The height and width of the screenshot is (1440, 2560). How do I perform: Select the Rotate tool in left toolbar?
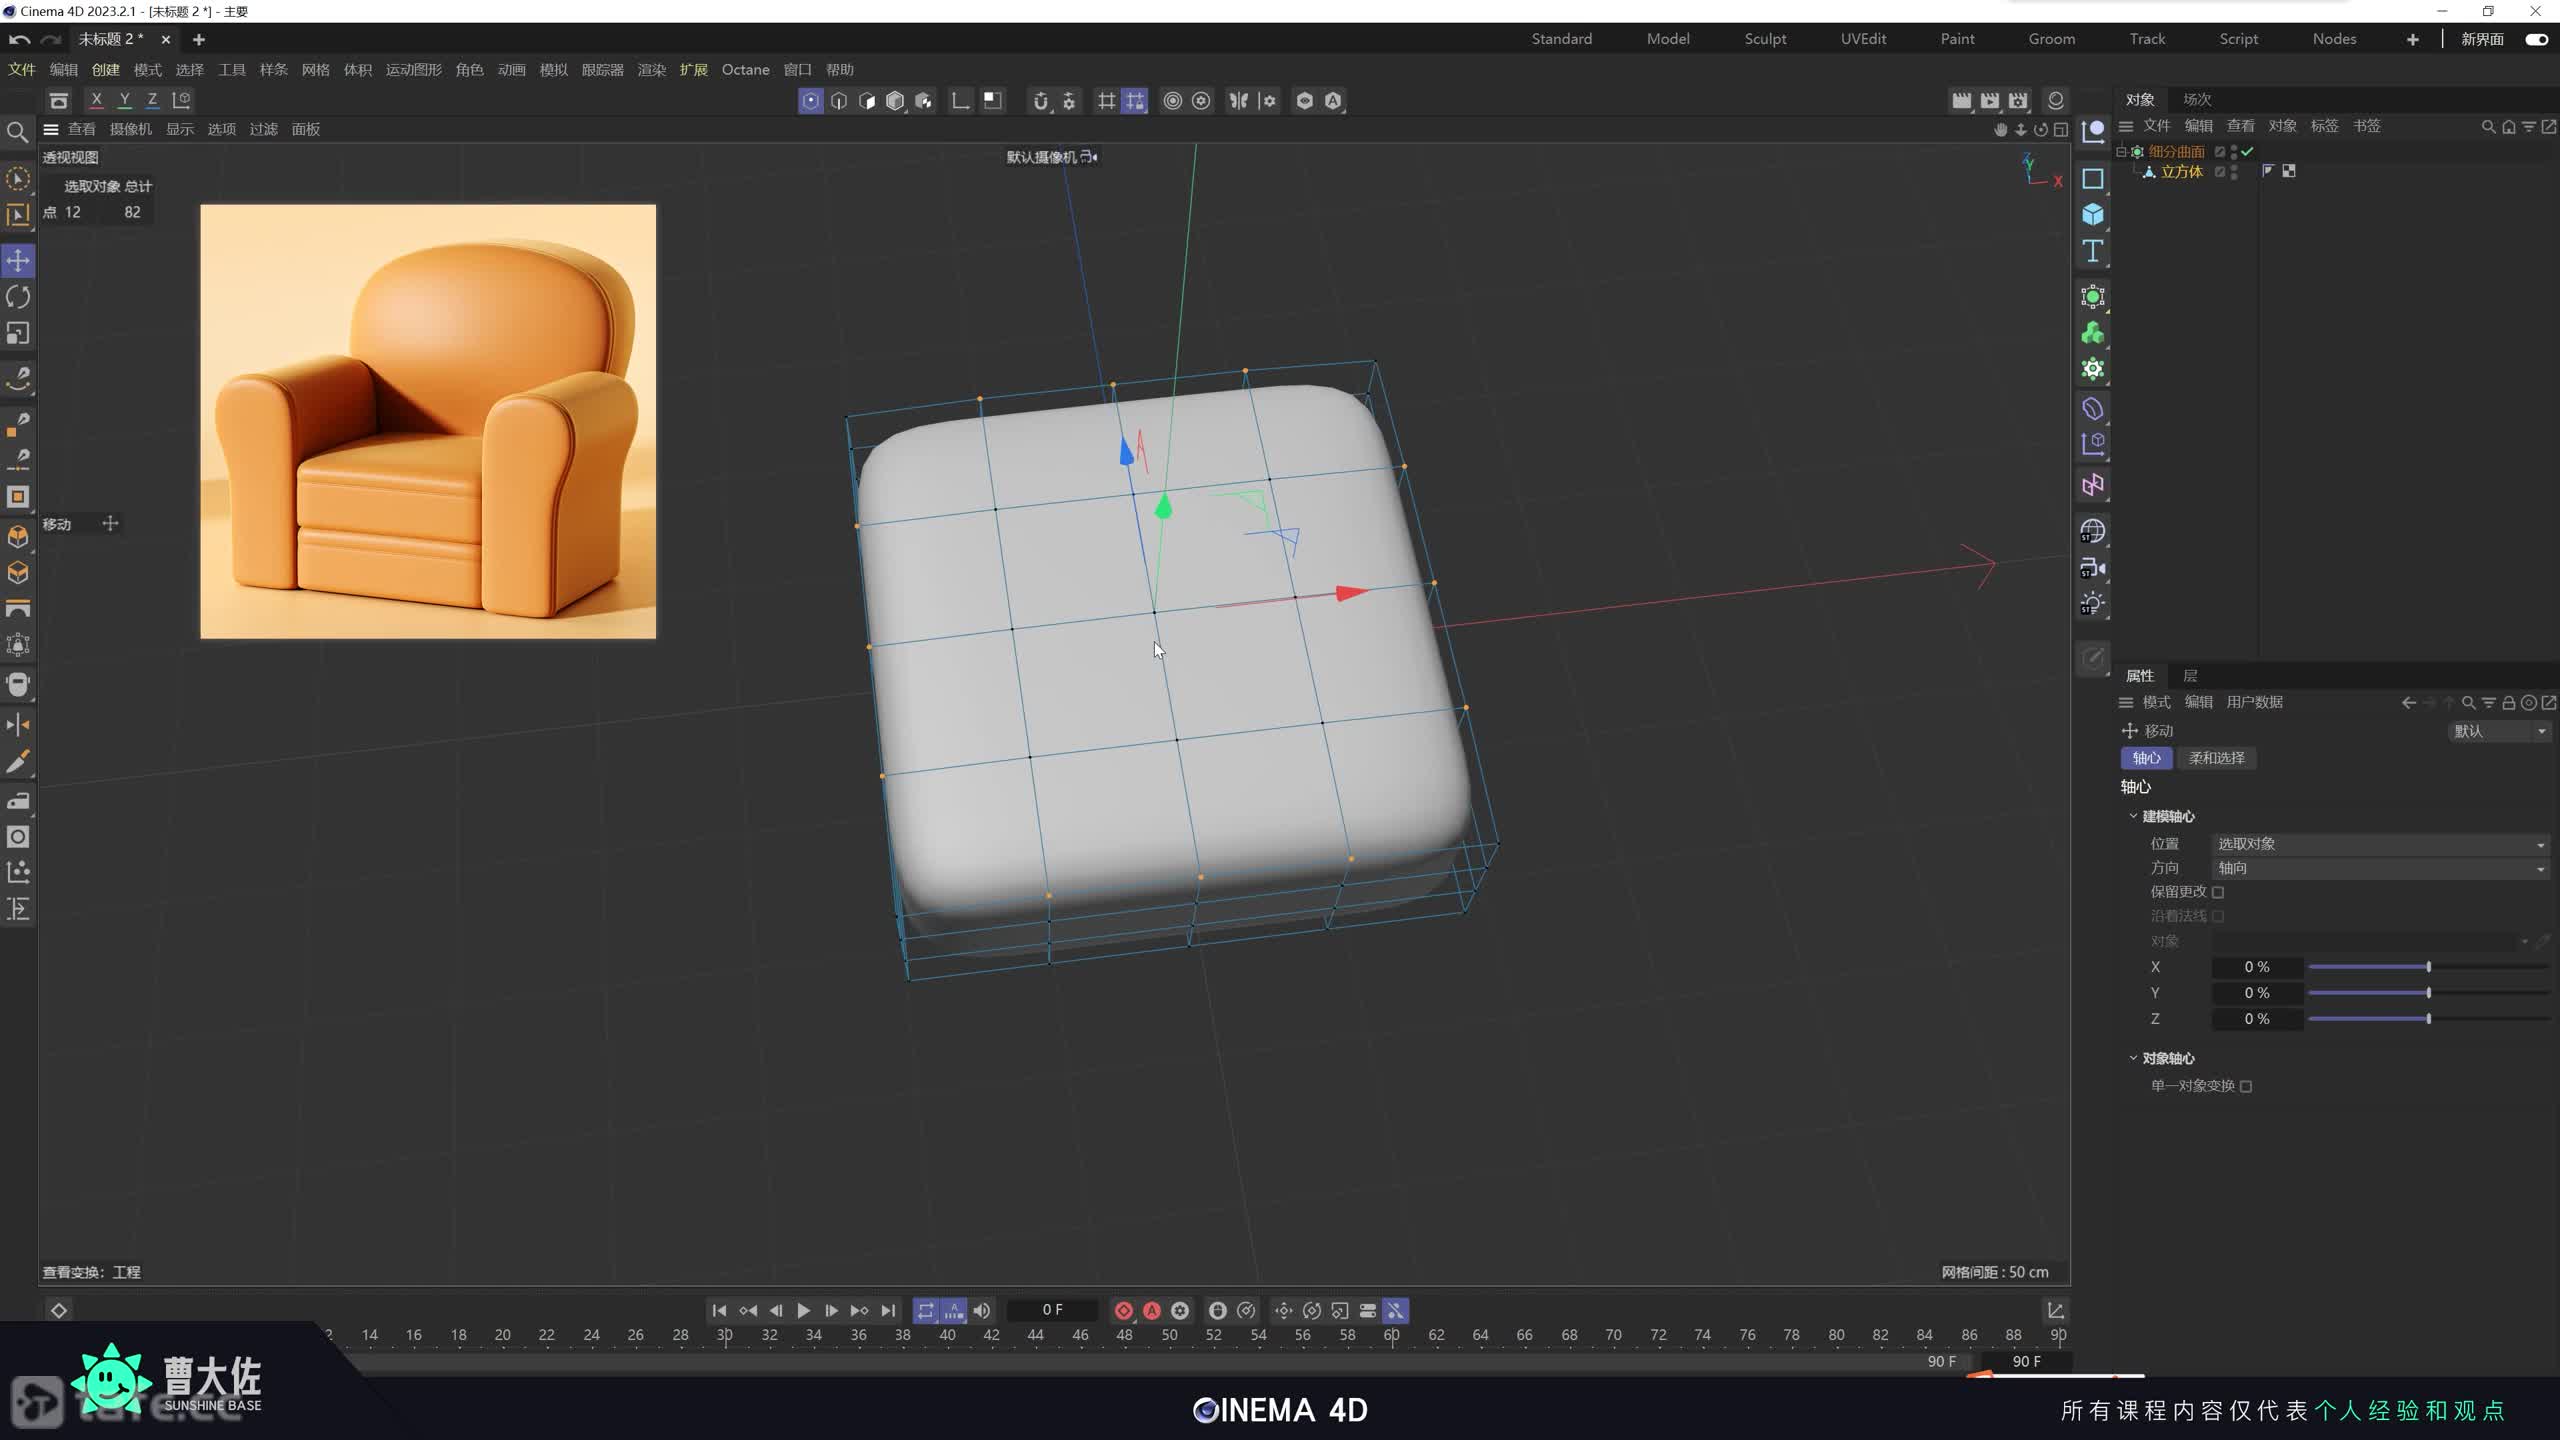pyautogui.click(x=18, y=297)
